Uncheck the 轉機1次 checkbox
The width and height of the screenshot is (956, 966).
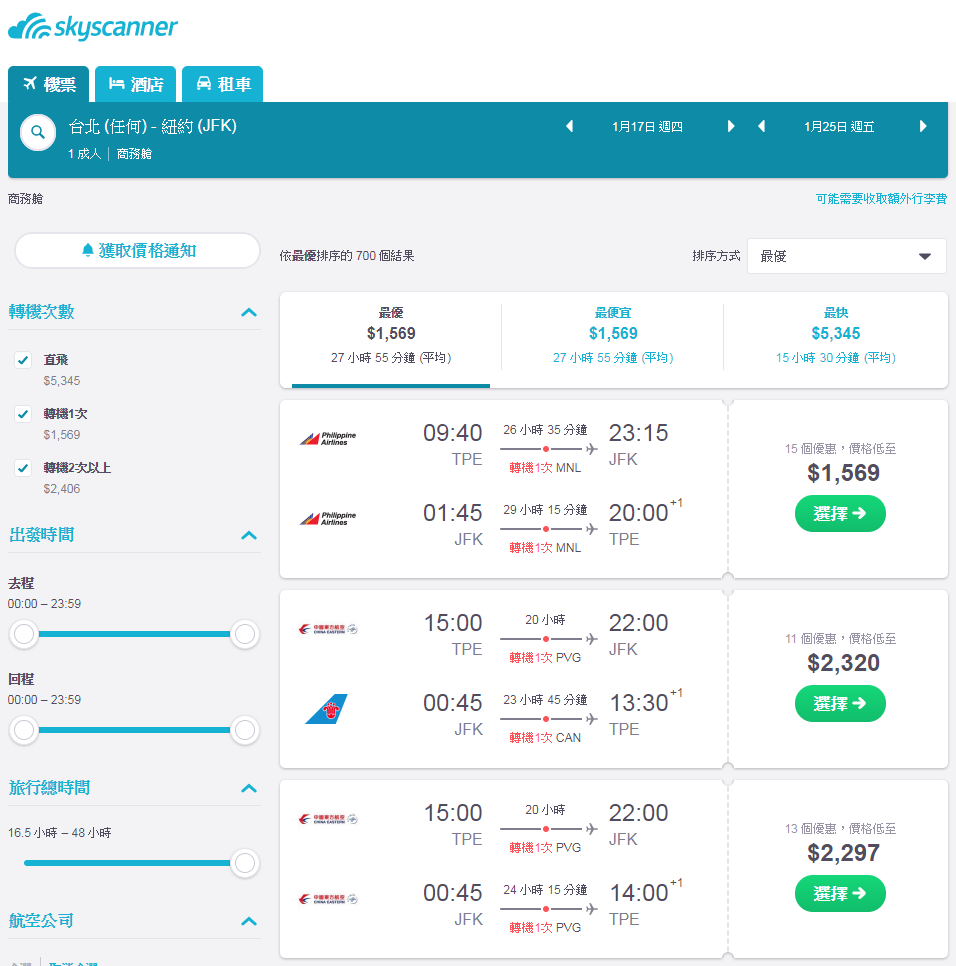(x=23, y=414)
